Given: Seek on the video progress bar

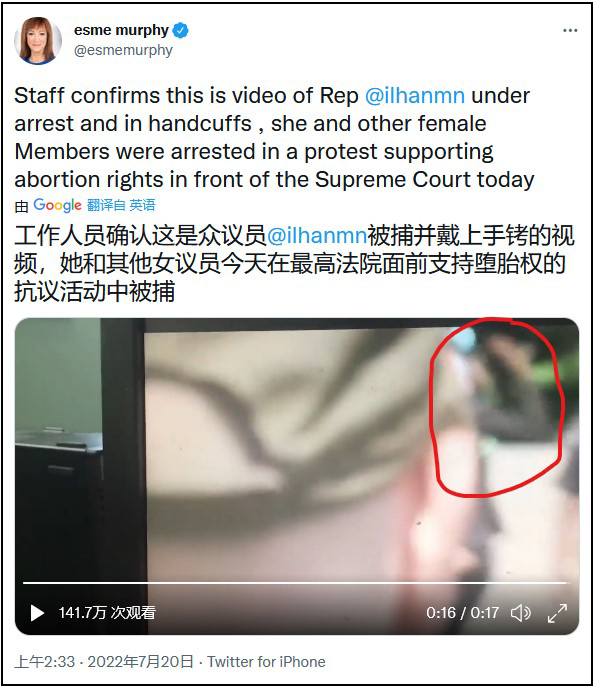Looking at the screenshot, I should (294, 583).
